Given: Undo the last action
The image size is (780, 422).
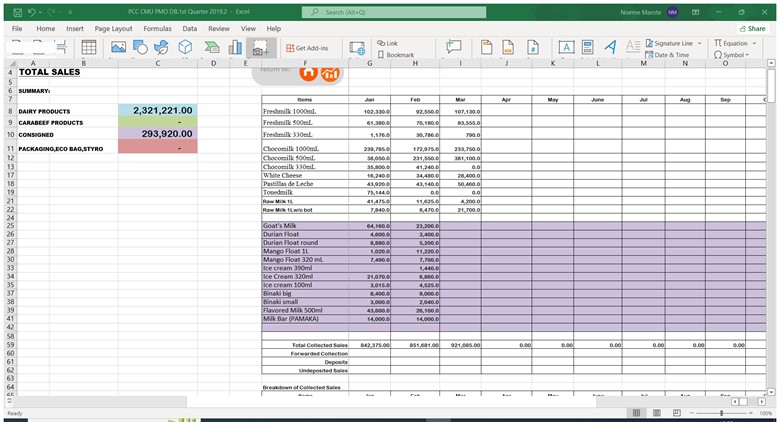Looking at the screenshot, I should click(31, 12).
